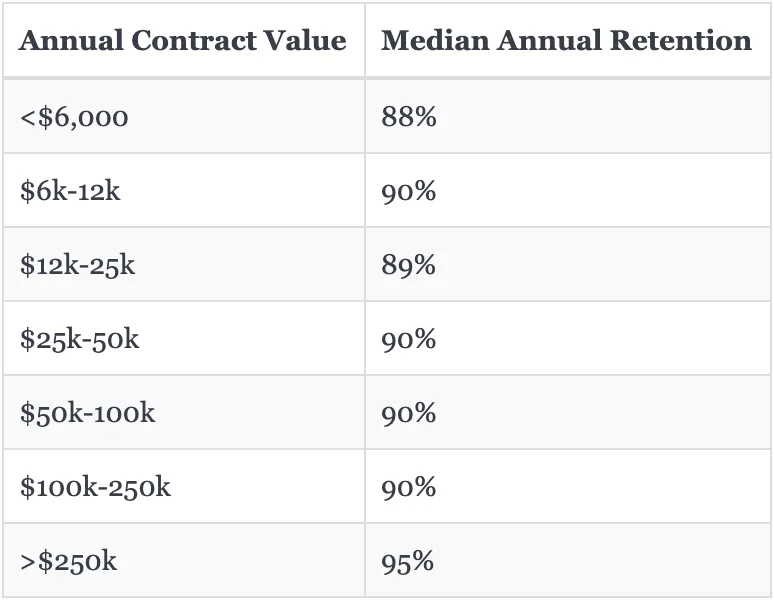Select the $50k-100k contract value cell
The height and width of the screenshot is (600, 774).
(87, 413)
